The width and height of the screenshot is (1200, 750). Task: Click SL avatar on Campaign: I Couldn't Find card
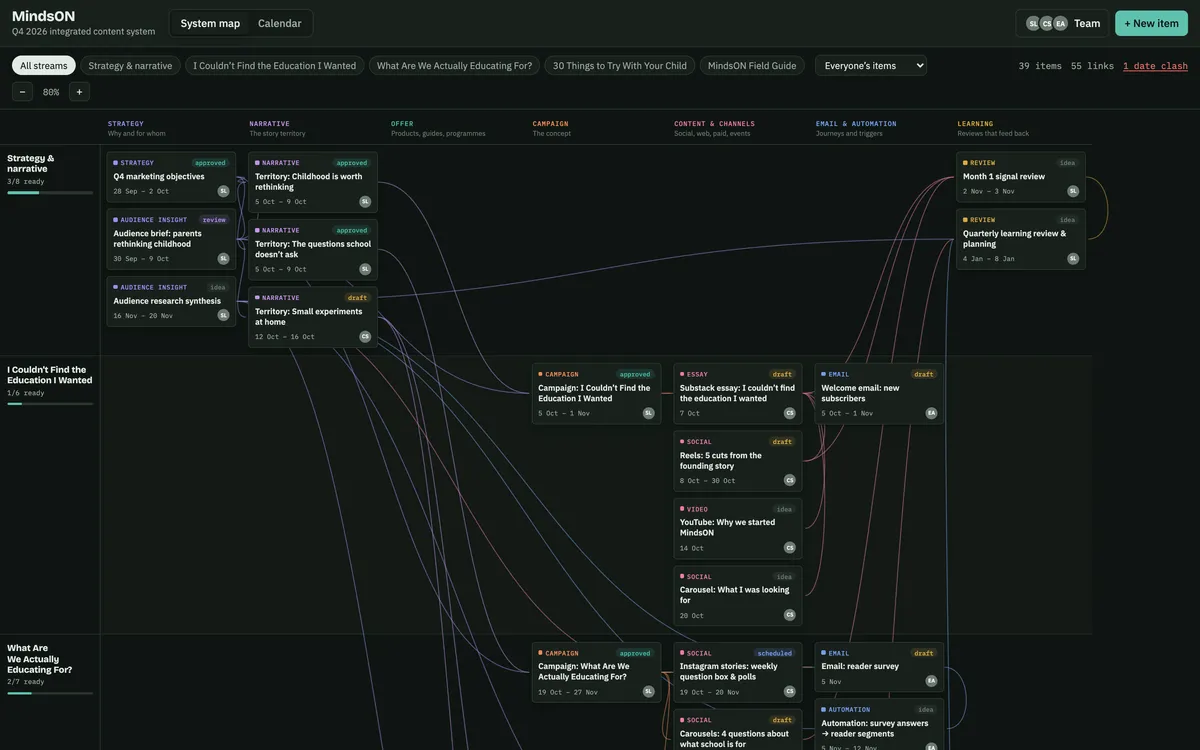[648, 413]
